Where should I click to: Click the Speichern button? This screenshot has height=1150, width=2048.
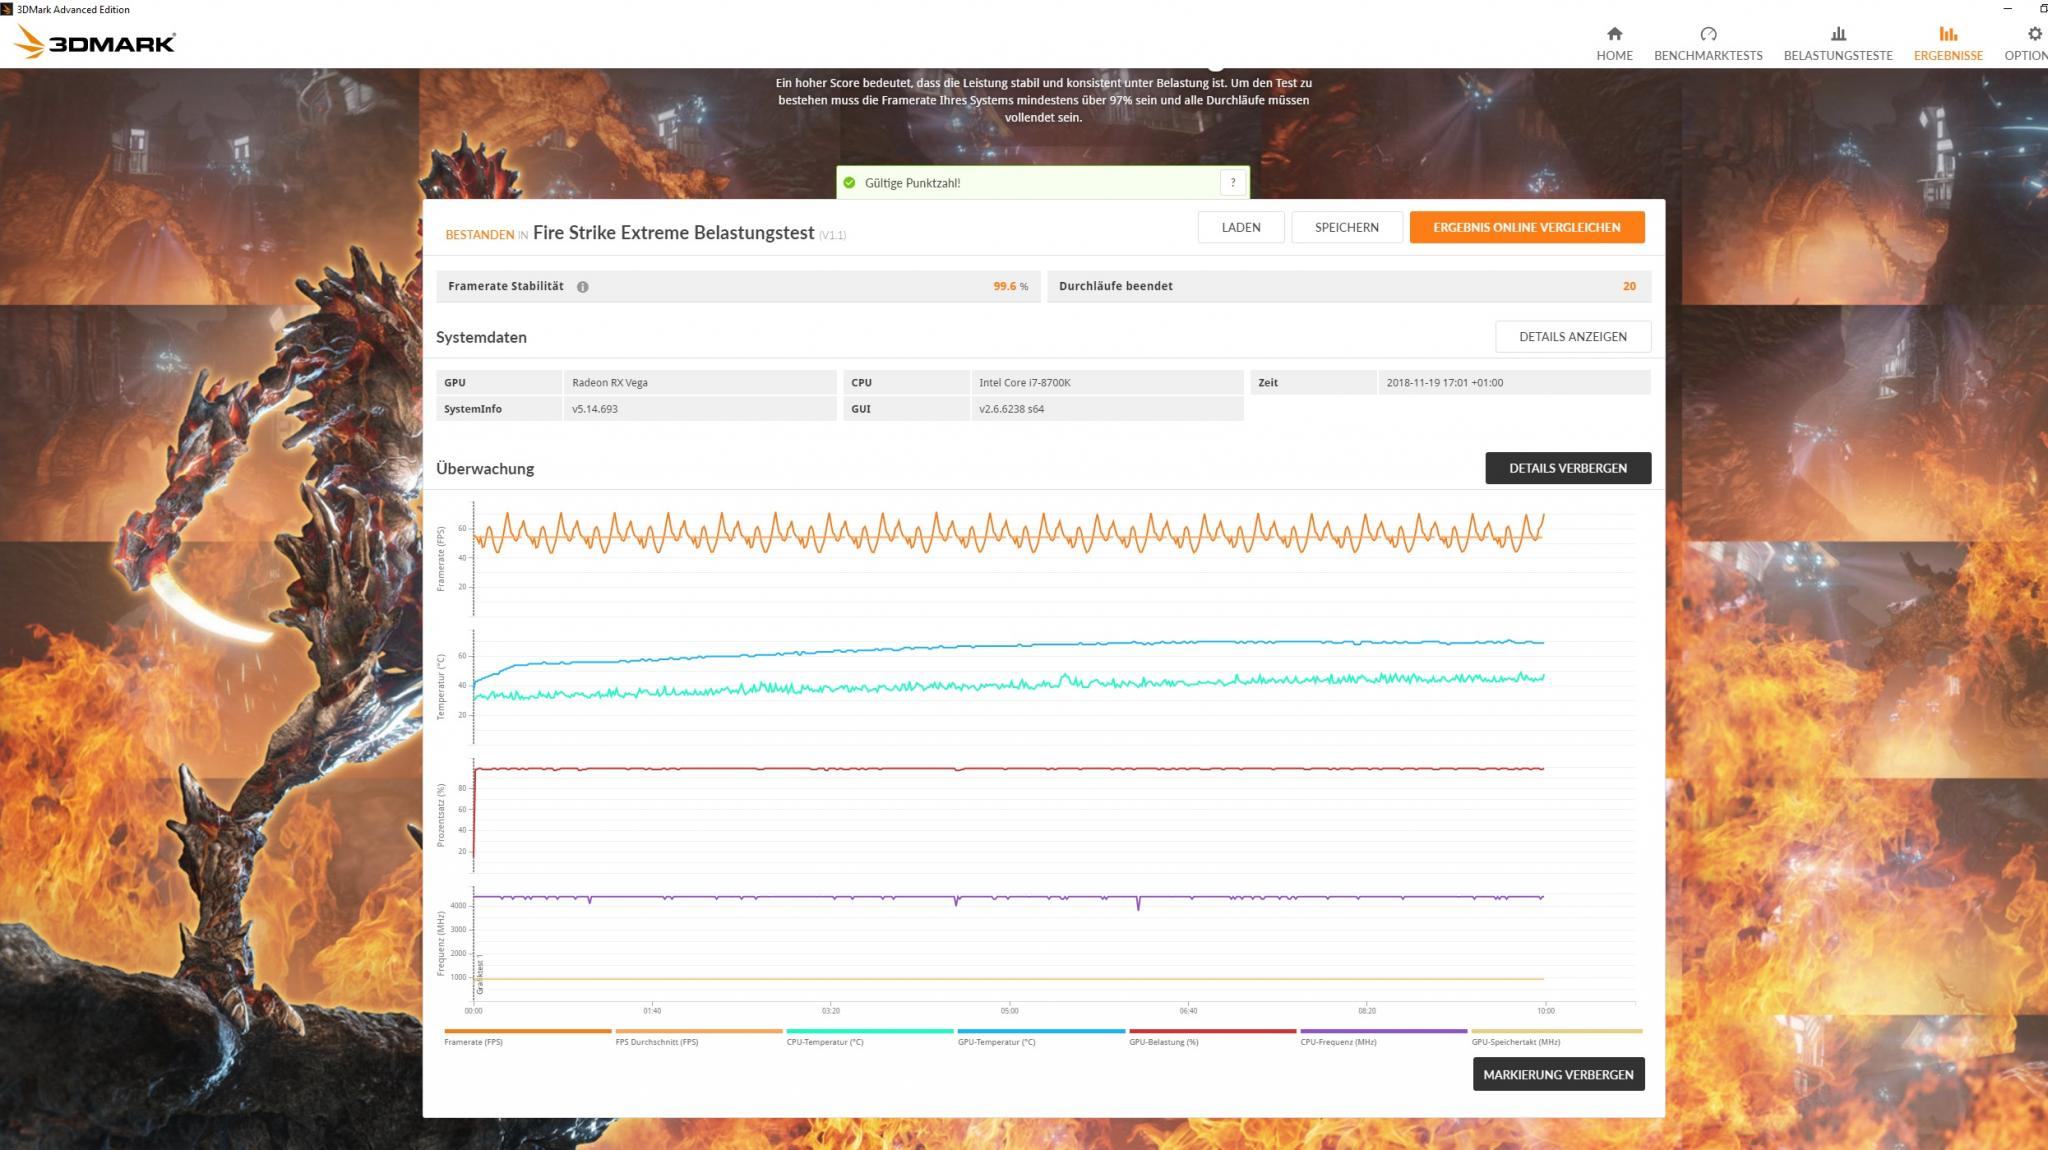point(1346,227)
